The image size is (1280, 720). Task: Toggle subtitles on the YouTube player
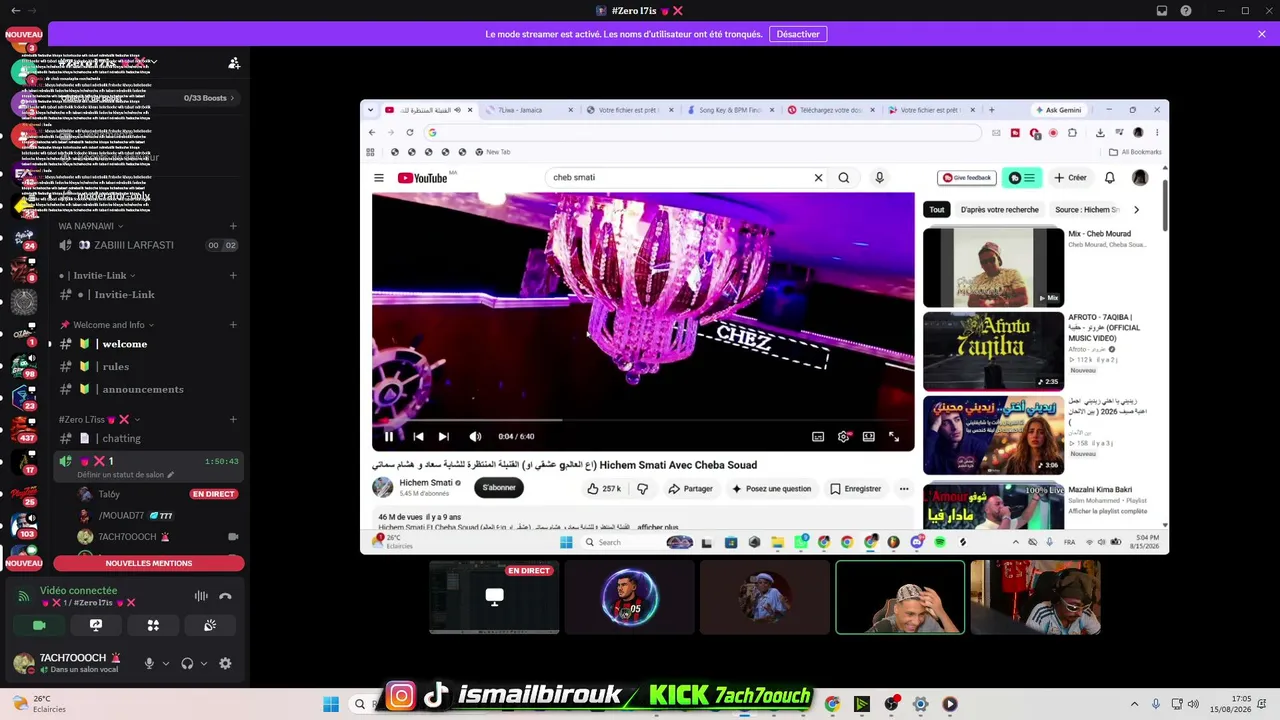[x=818, y=436]
